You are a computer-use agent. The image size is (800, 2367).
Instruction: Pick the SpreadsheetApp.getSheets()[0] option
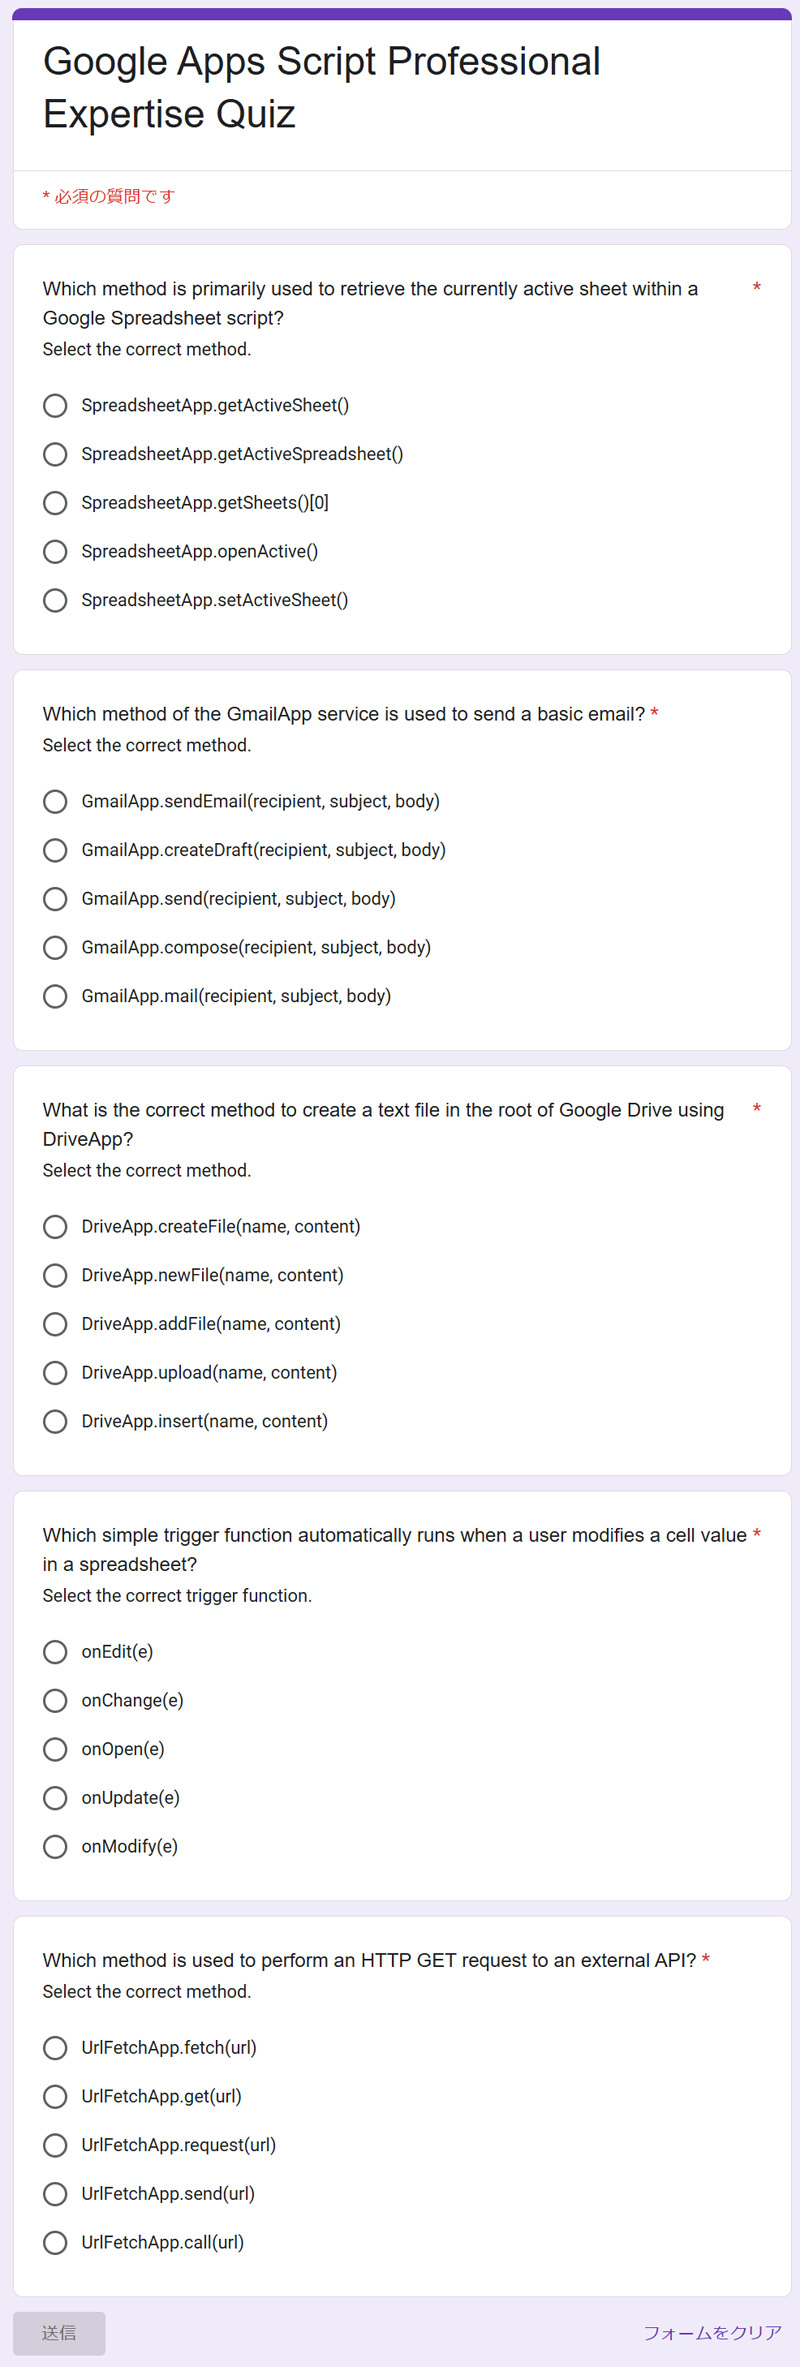[55, 503]
